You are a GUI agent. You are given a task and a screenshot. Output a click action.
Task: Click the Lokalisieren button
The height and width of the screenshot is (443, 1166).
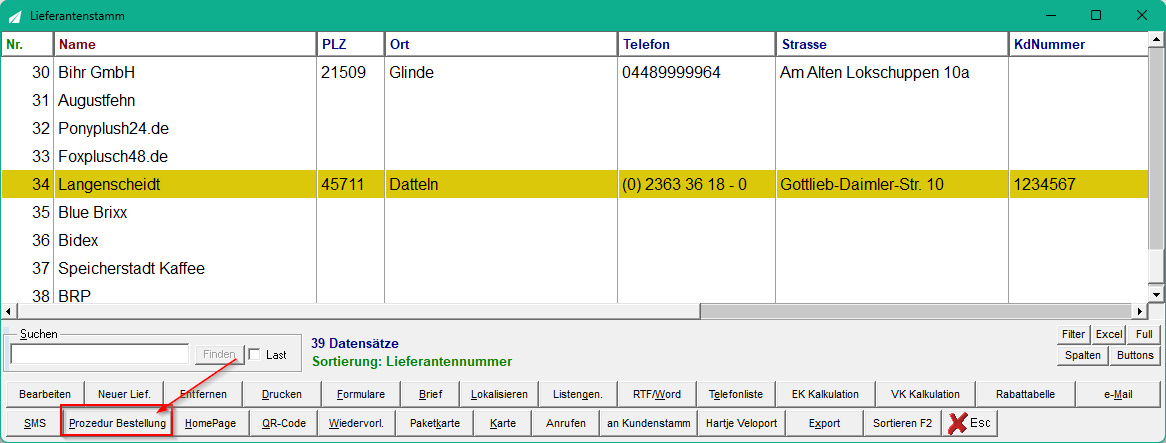499,394
